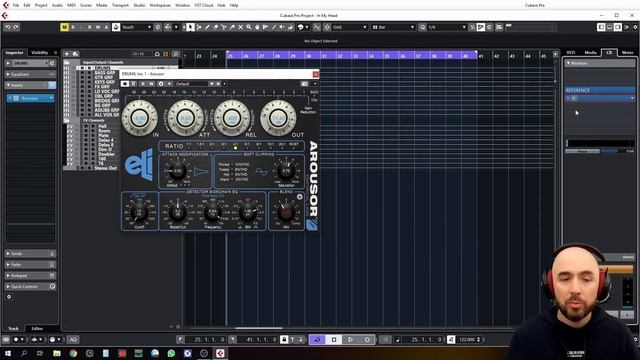Select the Zoom magnifier tool
Image resolution: width=640 pixels, height=360 pixels.
click(249, 27)
